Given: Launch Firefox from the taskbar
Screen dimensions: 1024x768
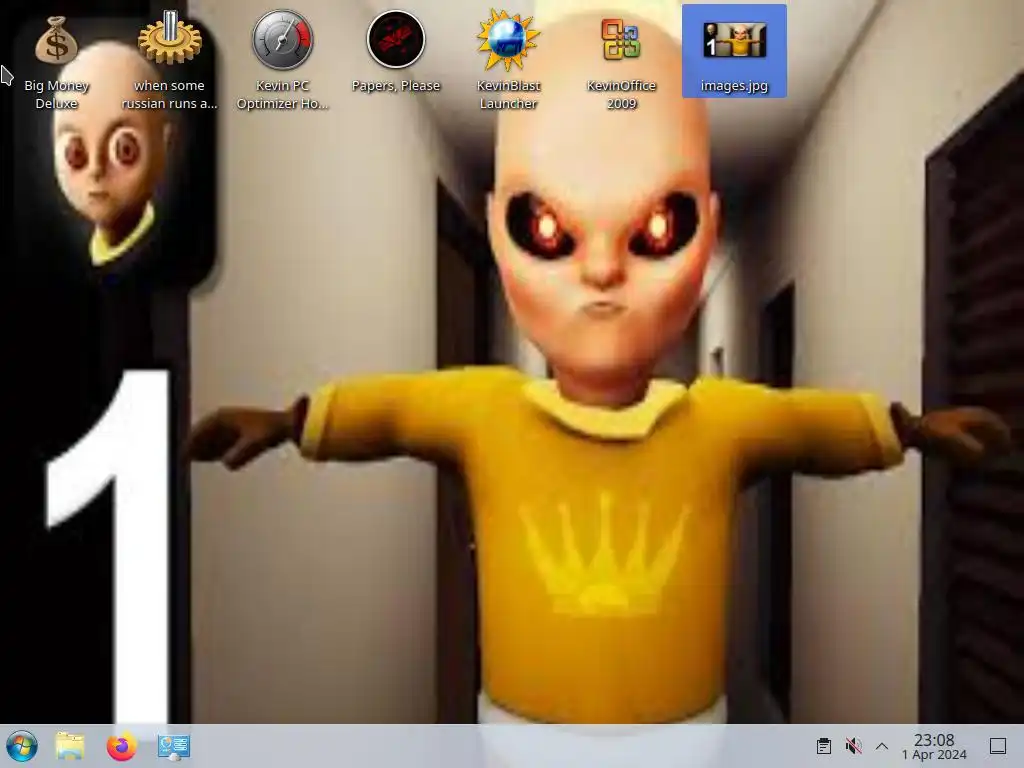Looking at the screenshot, I should [121, 746].
